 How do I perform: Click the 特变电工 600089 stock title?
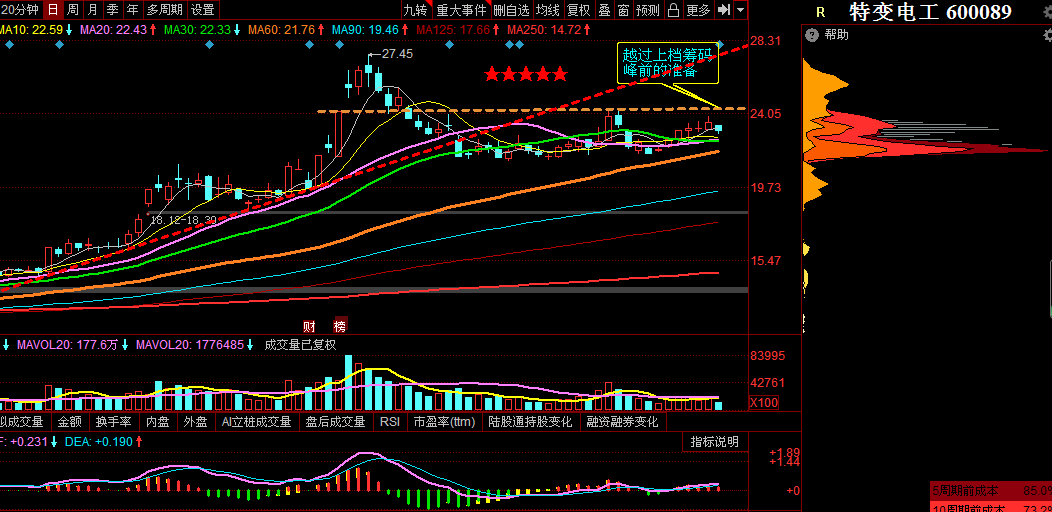tap(930, 11)
